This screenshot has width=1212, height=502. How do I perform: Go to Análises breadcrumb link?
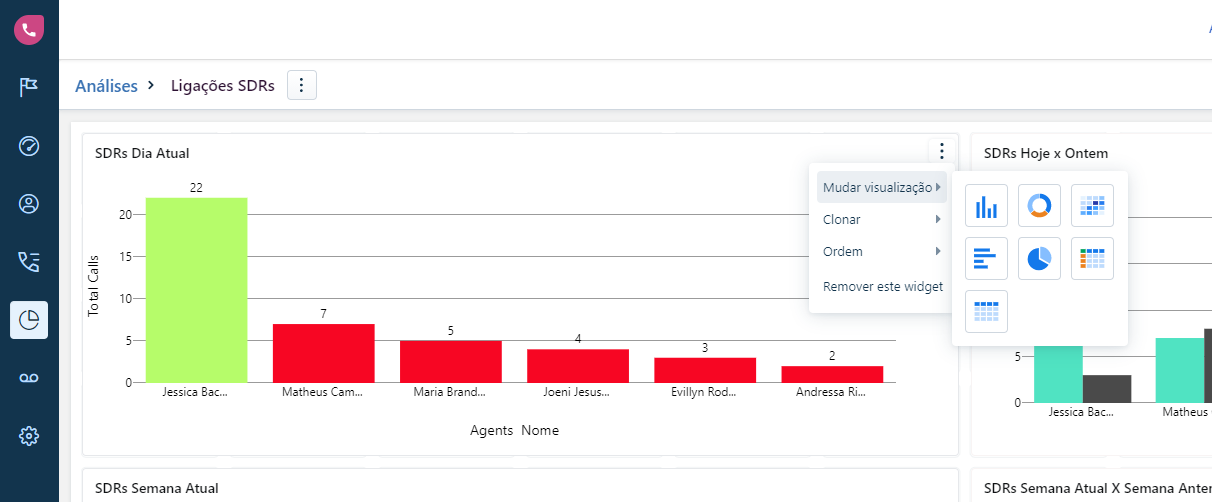coord(106,86)
